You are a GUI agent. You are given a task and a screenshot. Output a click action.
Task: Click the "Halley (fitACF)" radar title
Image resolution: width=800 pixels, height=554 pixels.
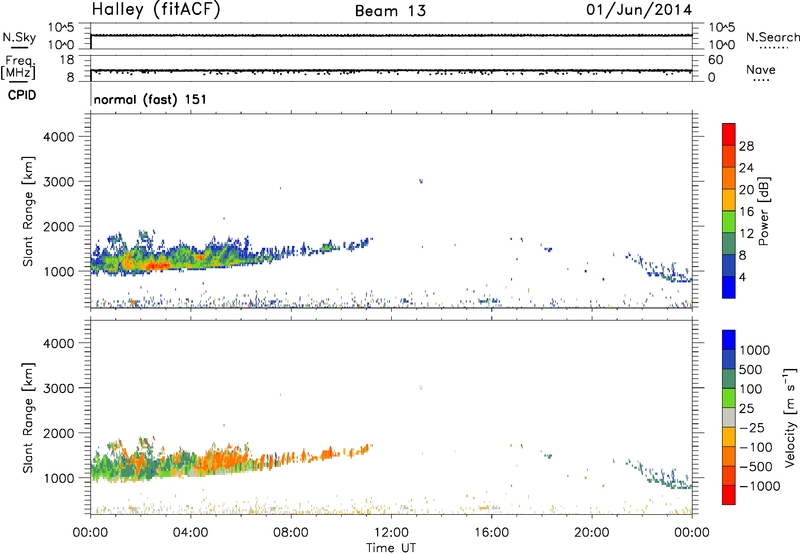coord(156,10)
